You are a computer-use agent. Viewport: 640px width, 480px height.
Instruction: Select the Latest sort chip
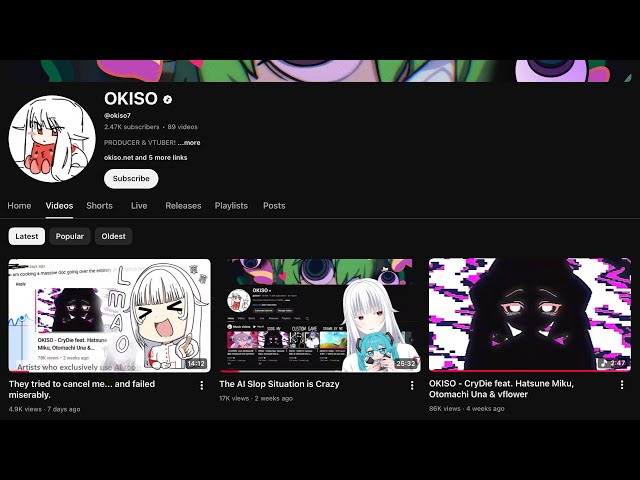[27, 236]
